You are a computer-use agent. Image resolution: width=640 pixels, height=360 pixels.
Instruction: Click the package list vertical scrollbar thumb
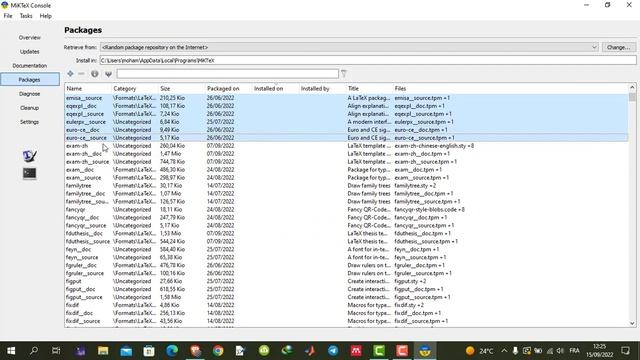tap(632, 97)
